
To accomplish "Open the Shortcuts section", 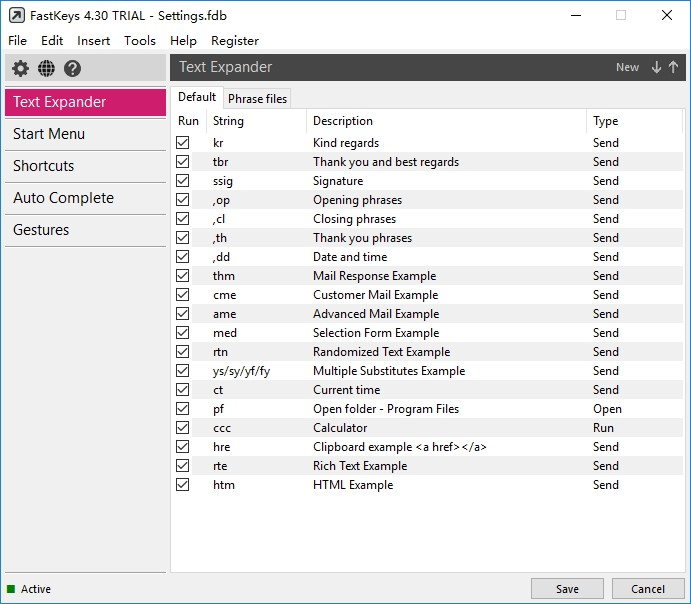I will pos(85,166).
